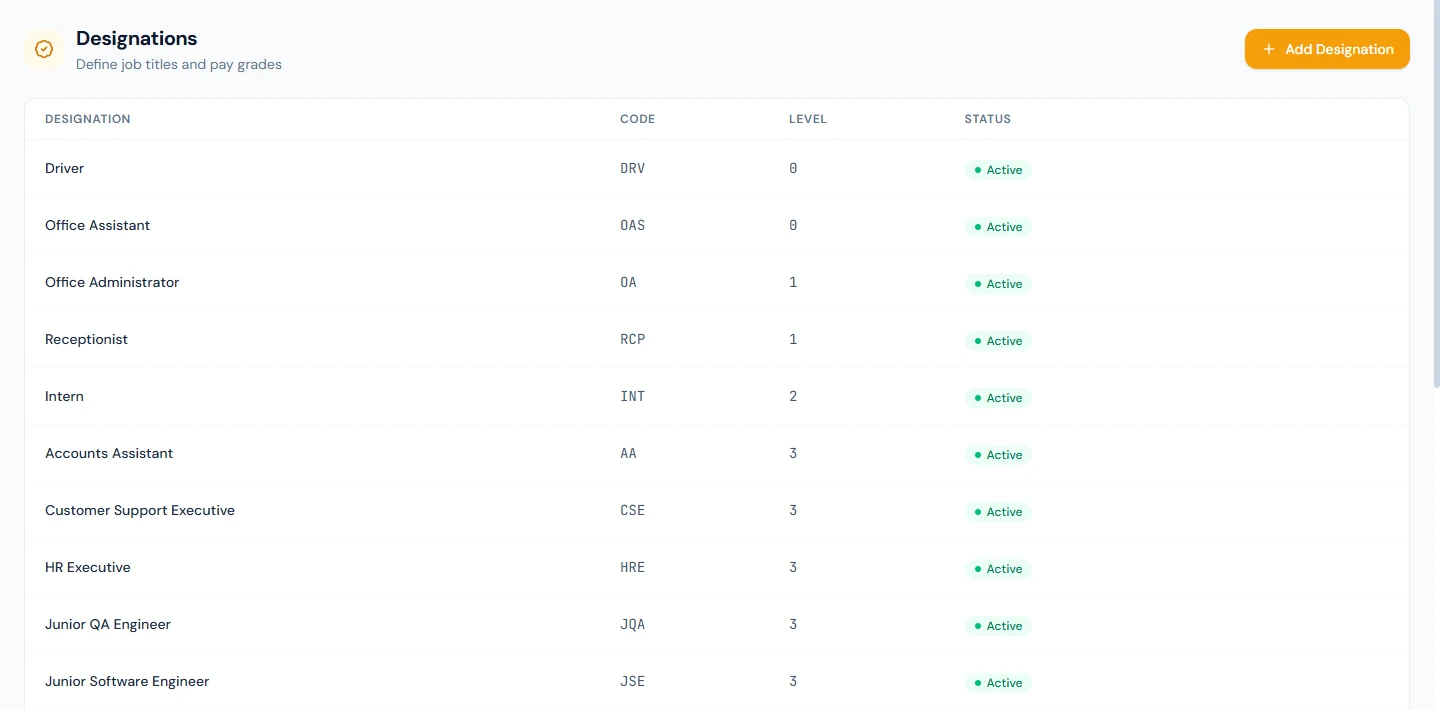Viewport: 1440px width, 710px height.
Task: Click 'Define job titles and pay grades' subtitle
Action: click(x=179, y=64)
